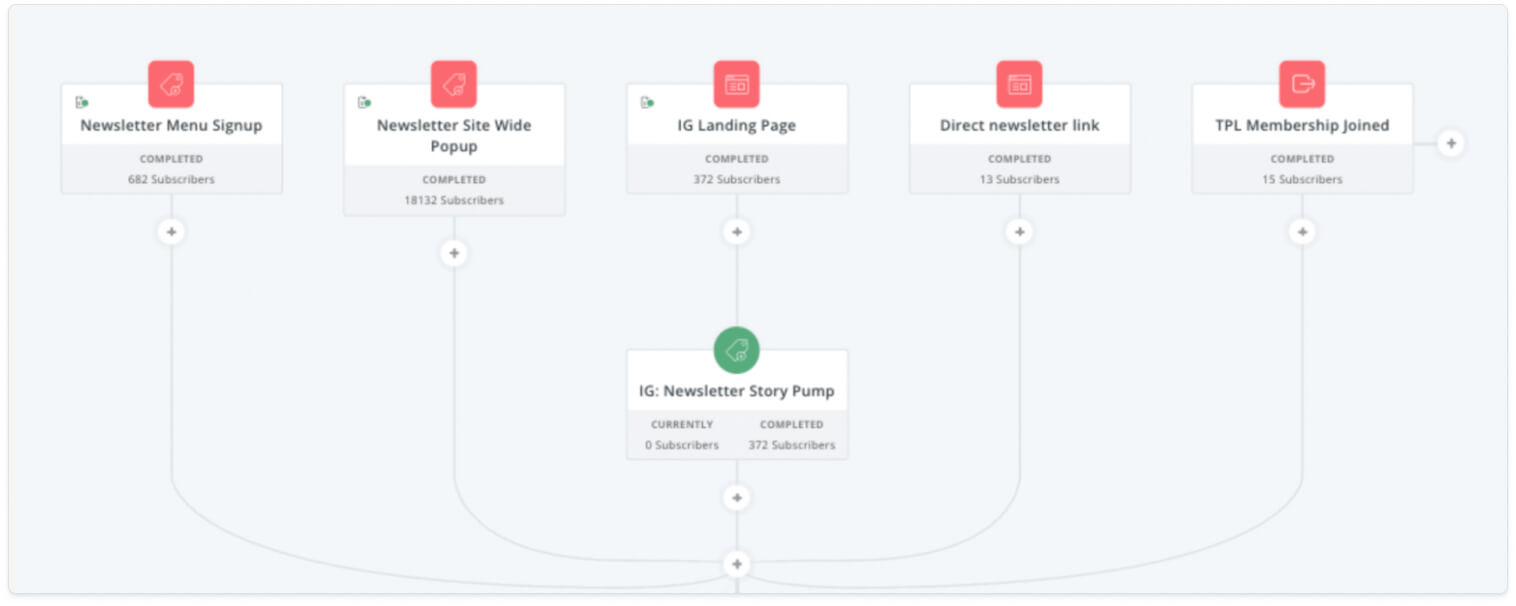Add a step below Newsletter Site Wide Popup
Image resolution: width=1516 pixels, height=606 pixels.
point(454,253)
